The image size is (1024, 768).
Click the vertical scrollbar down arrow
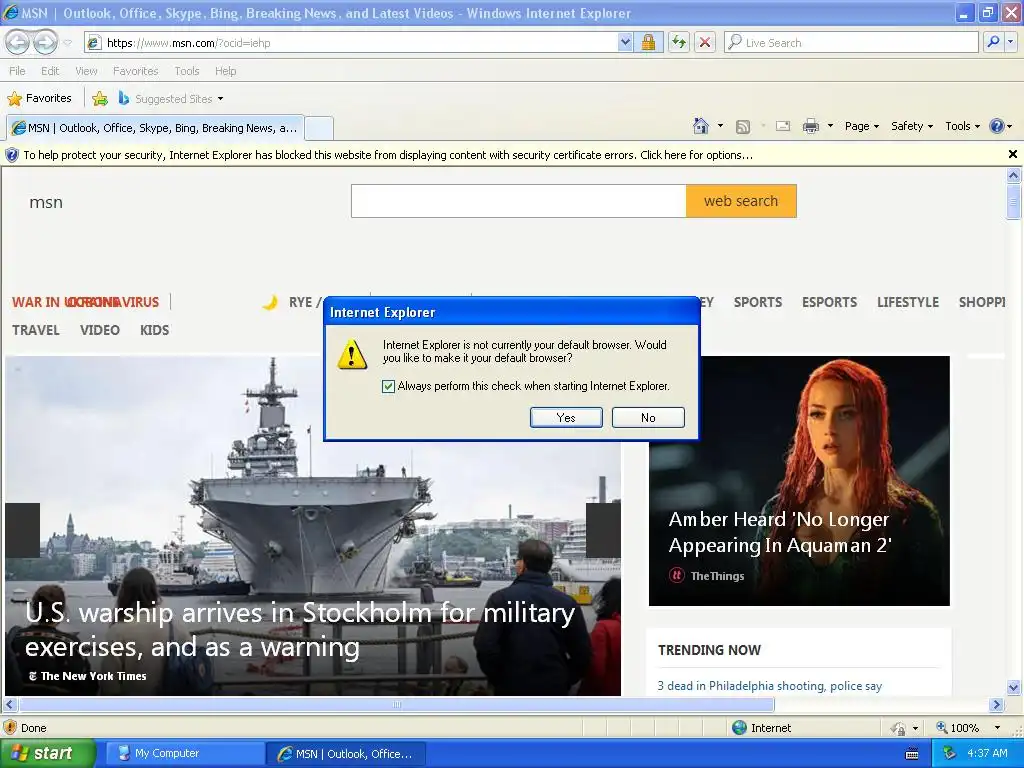tap(1013, 687)
